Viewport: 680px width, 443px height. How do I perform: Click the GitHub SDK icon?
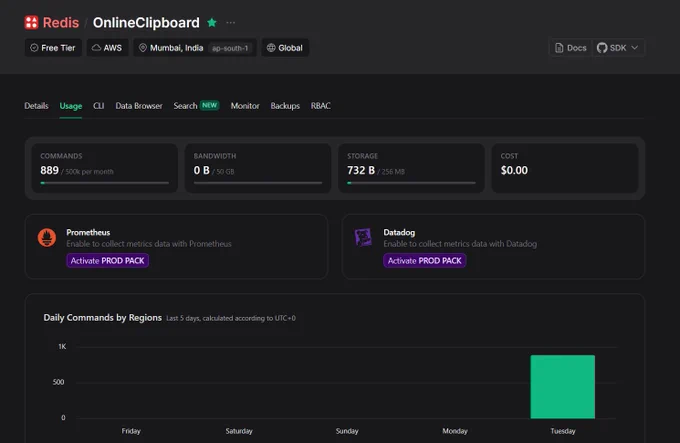pyautogui.click(x=602, y=48)
